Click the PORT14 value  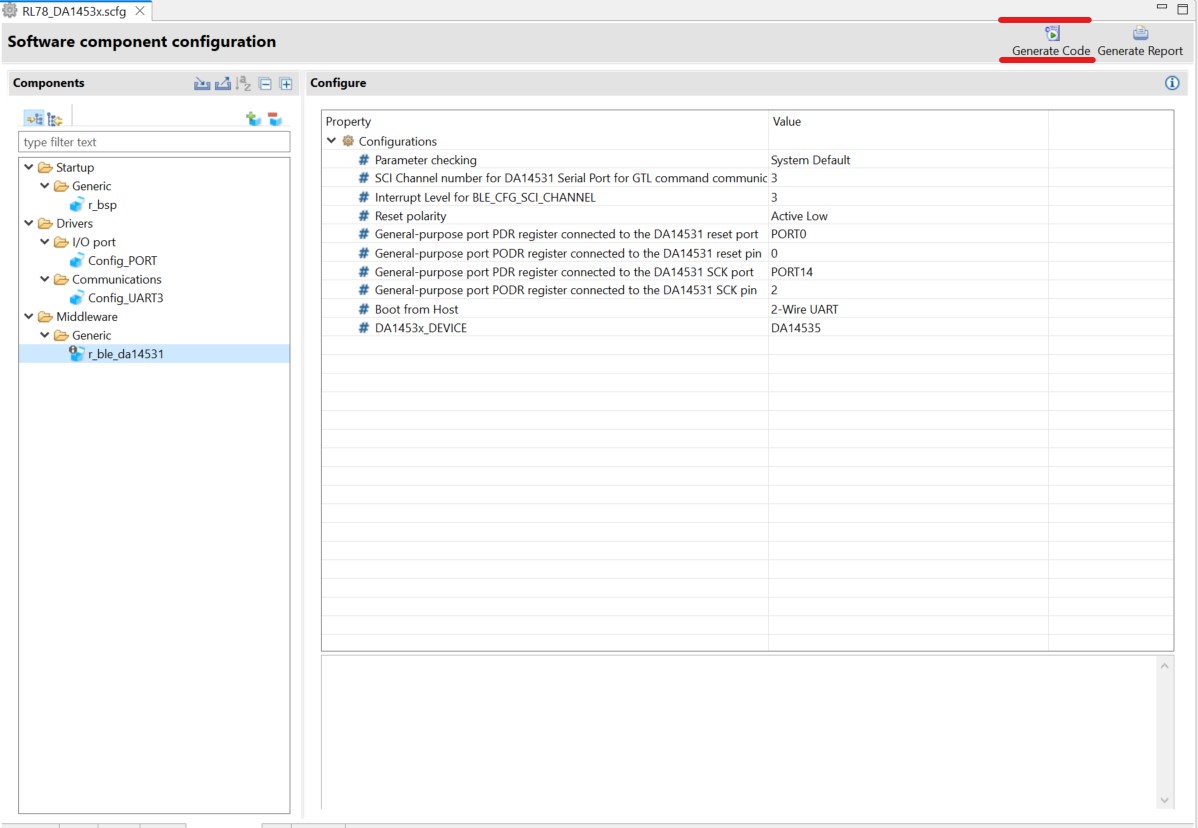pos(792,272)
